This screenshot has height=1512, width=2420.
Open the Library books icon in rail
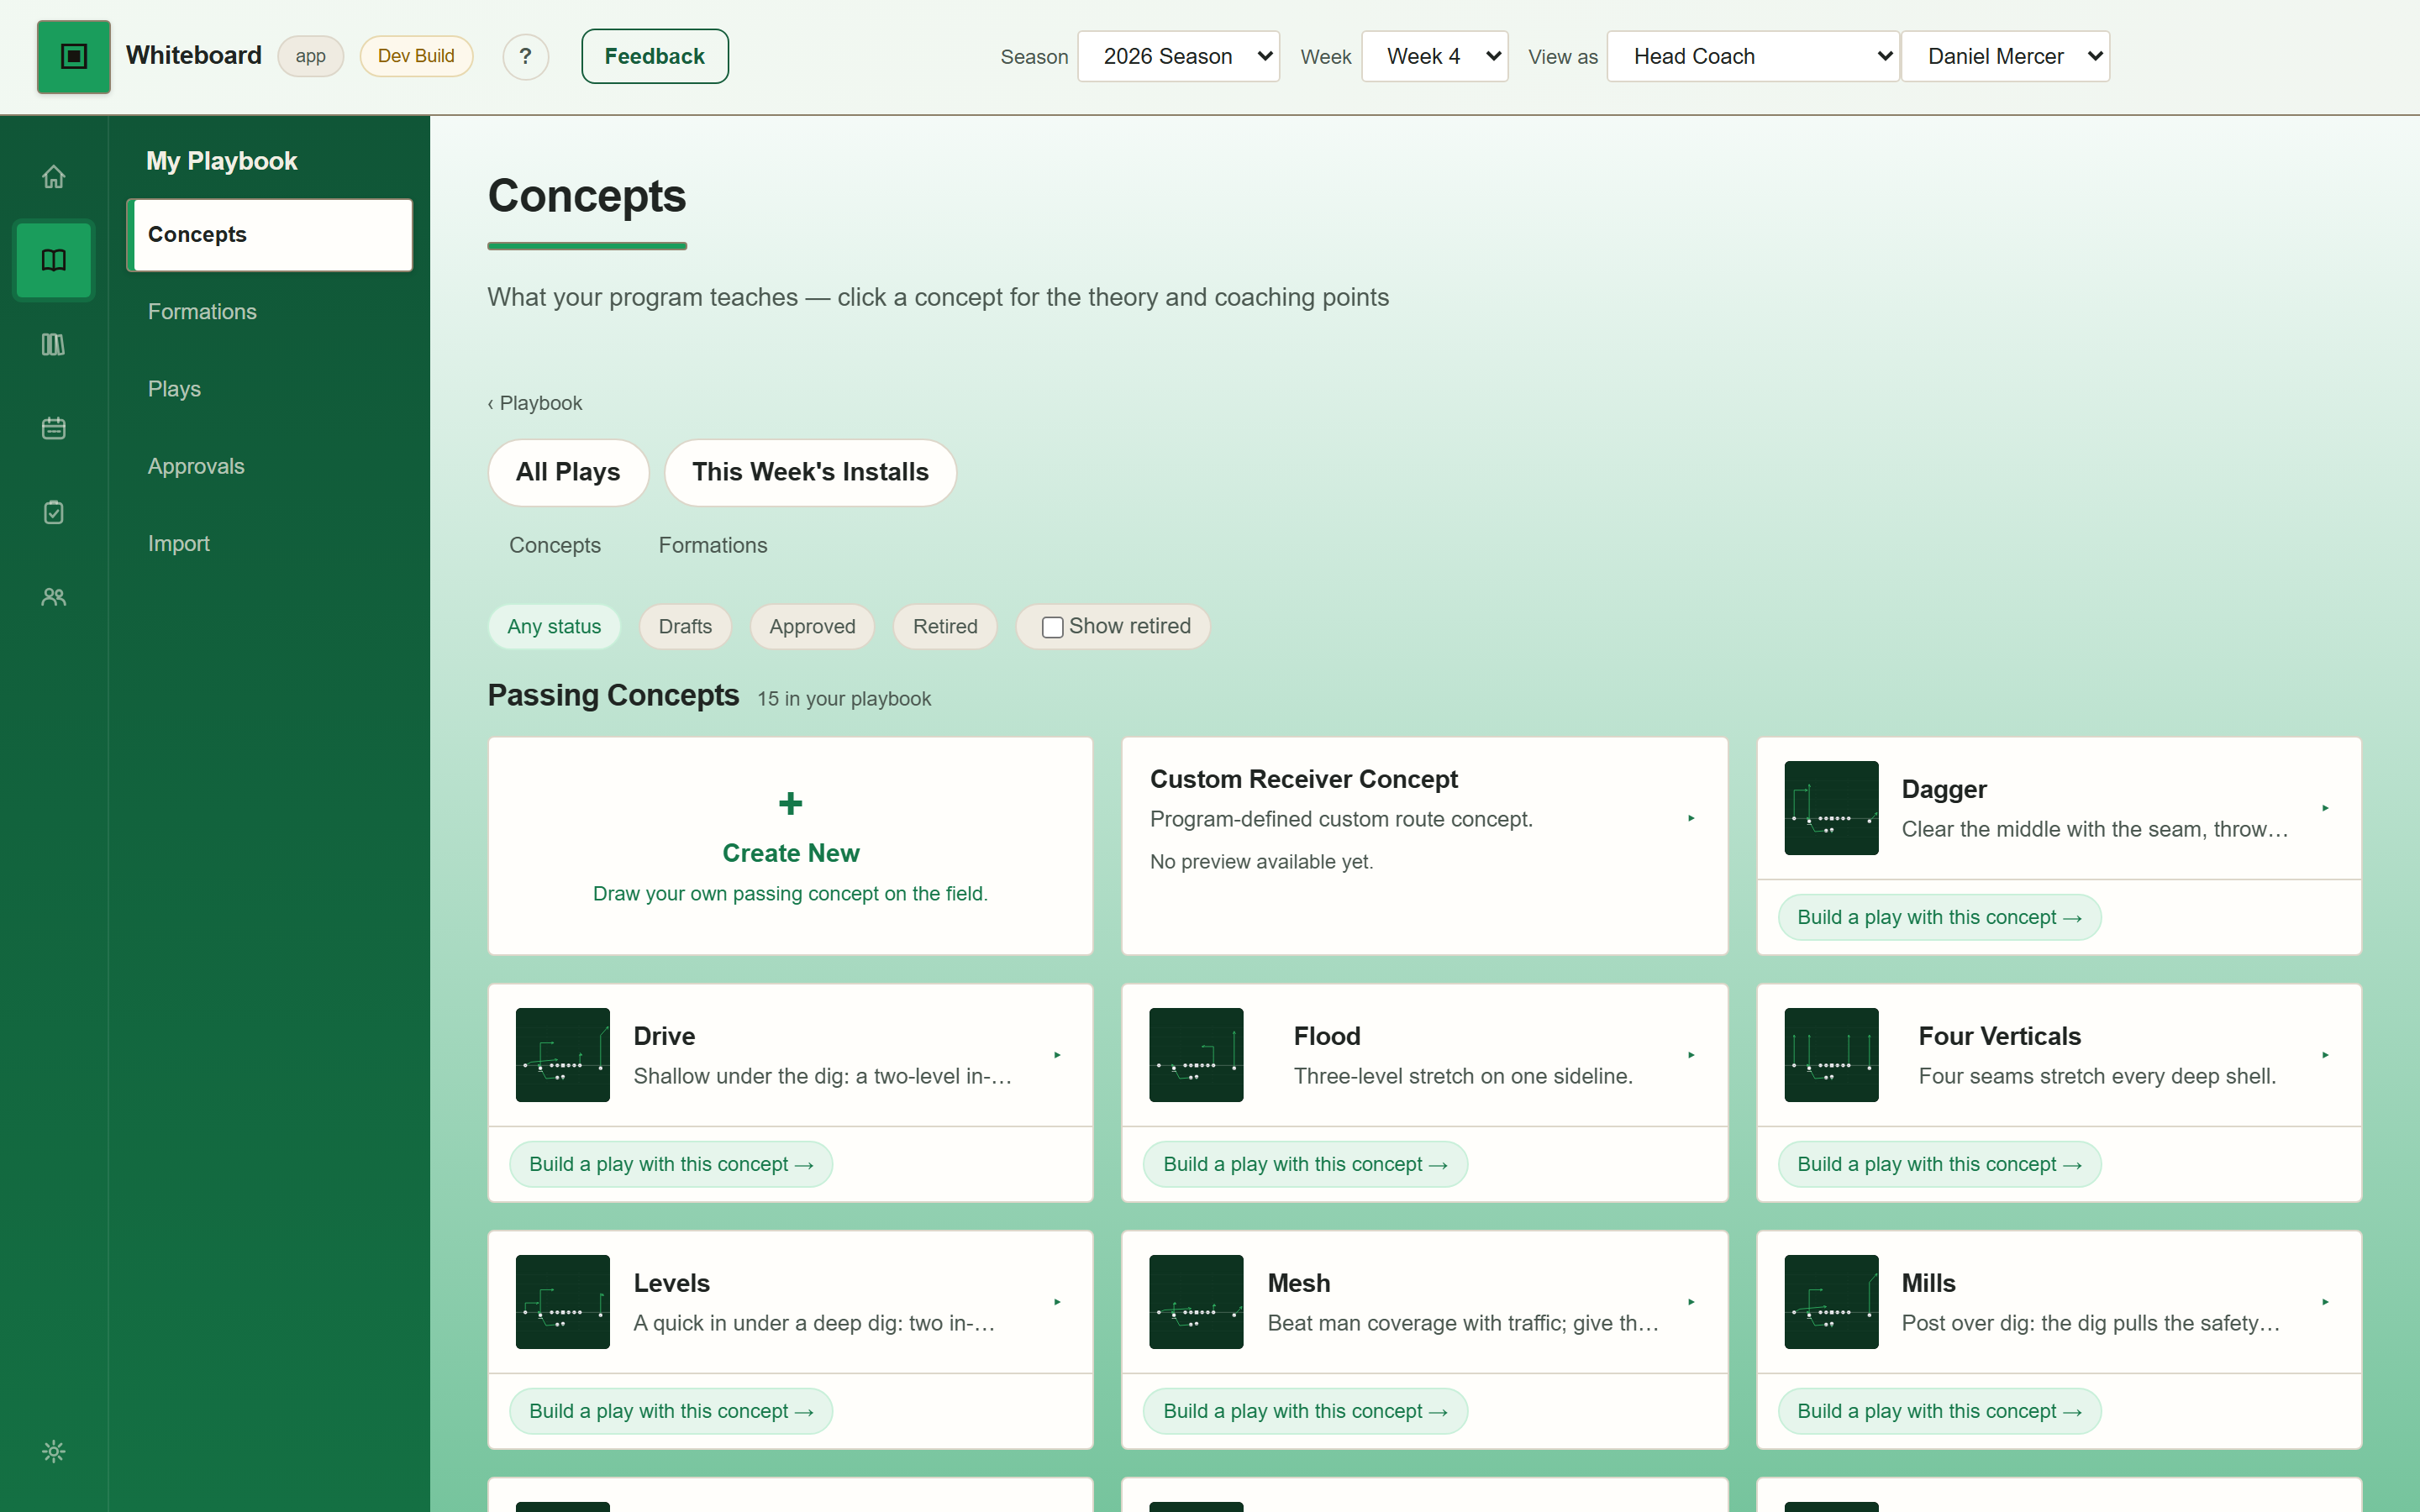[54, 345]
